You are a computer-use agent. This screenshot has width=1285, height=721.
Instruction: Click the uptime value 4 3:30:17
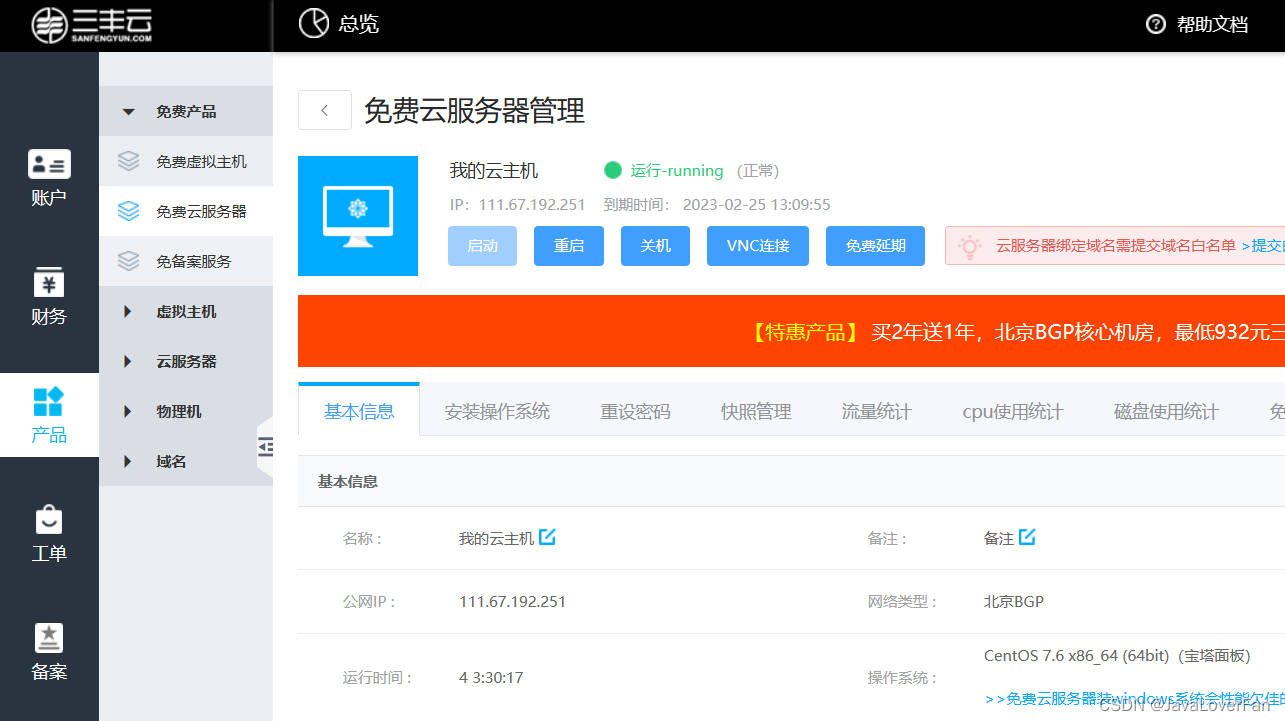(x=491, y=677)
